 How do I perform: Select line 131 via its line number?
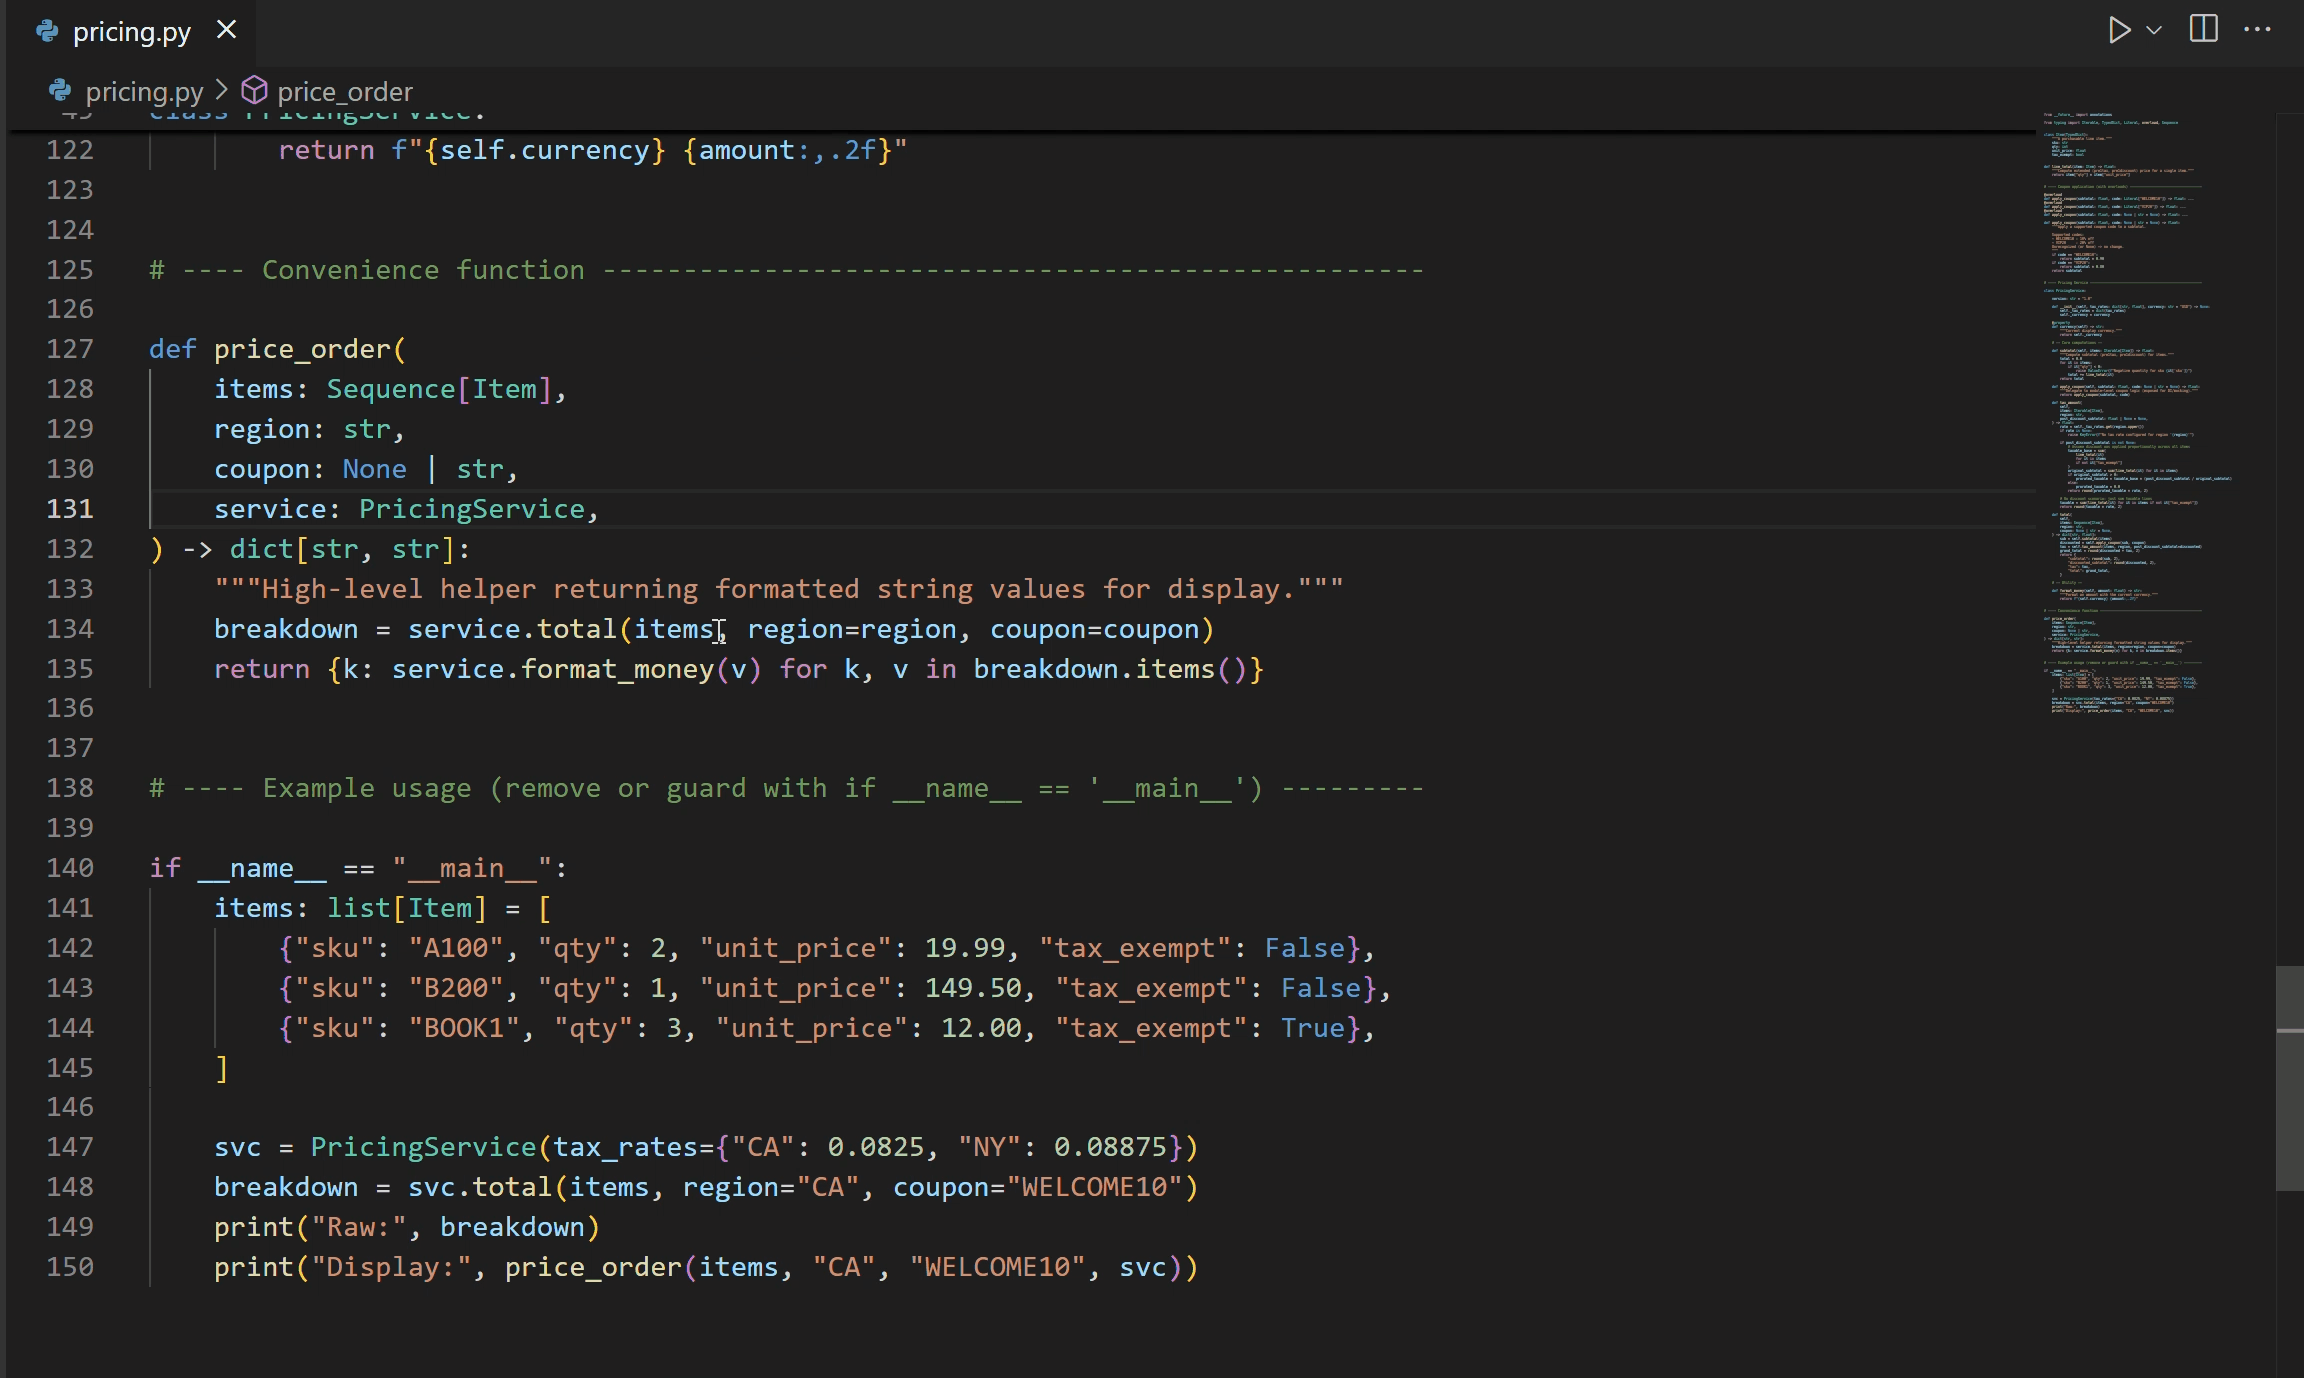(x=70, y=509)
